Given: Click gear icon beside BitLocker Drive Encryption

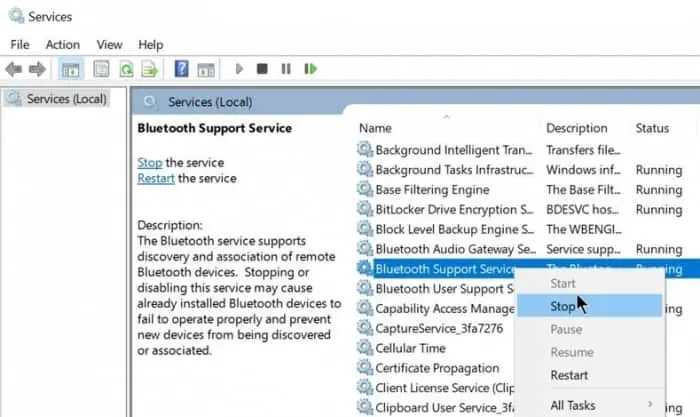Looking at the screenshot, I should point(365,208).
